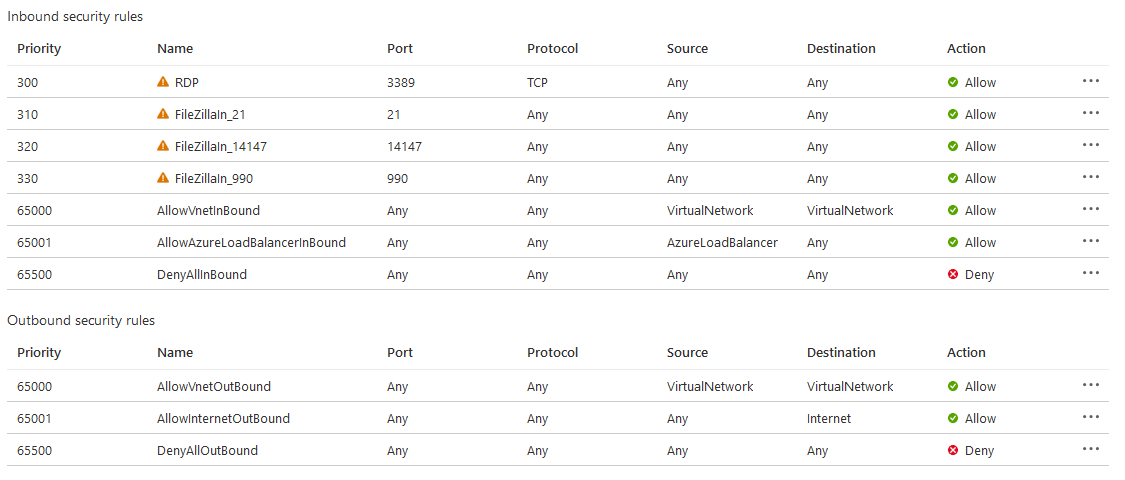Select the row with priority 65001 inbound

point(557,243)
